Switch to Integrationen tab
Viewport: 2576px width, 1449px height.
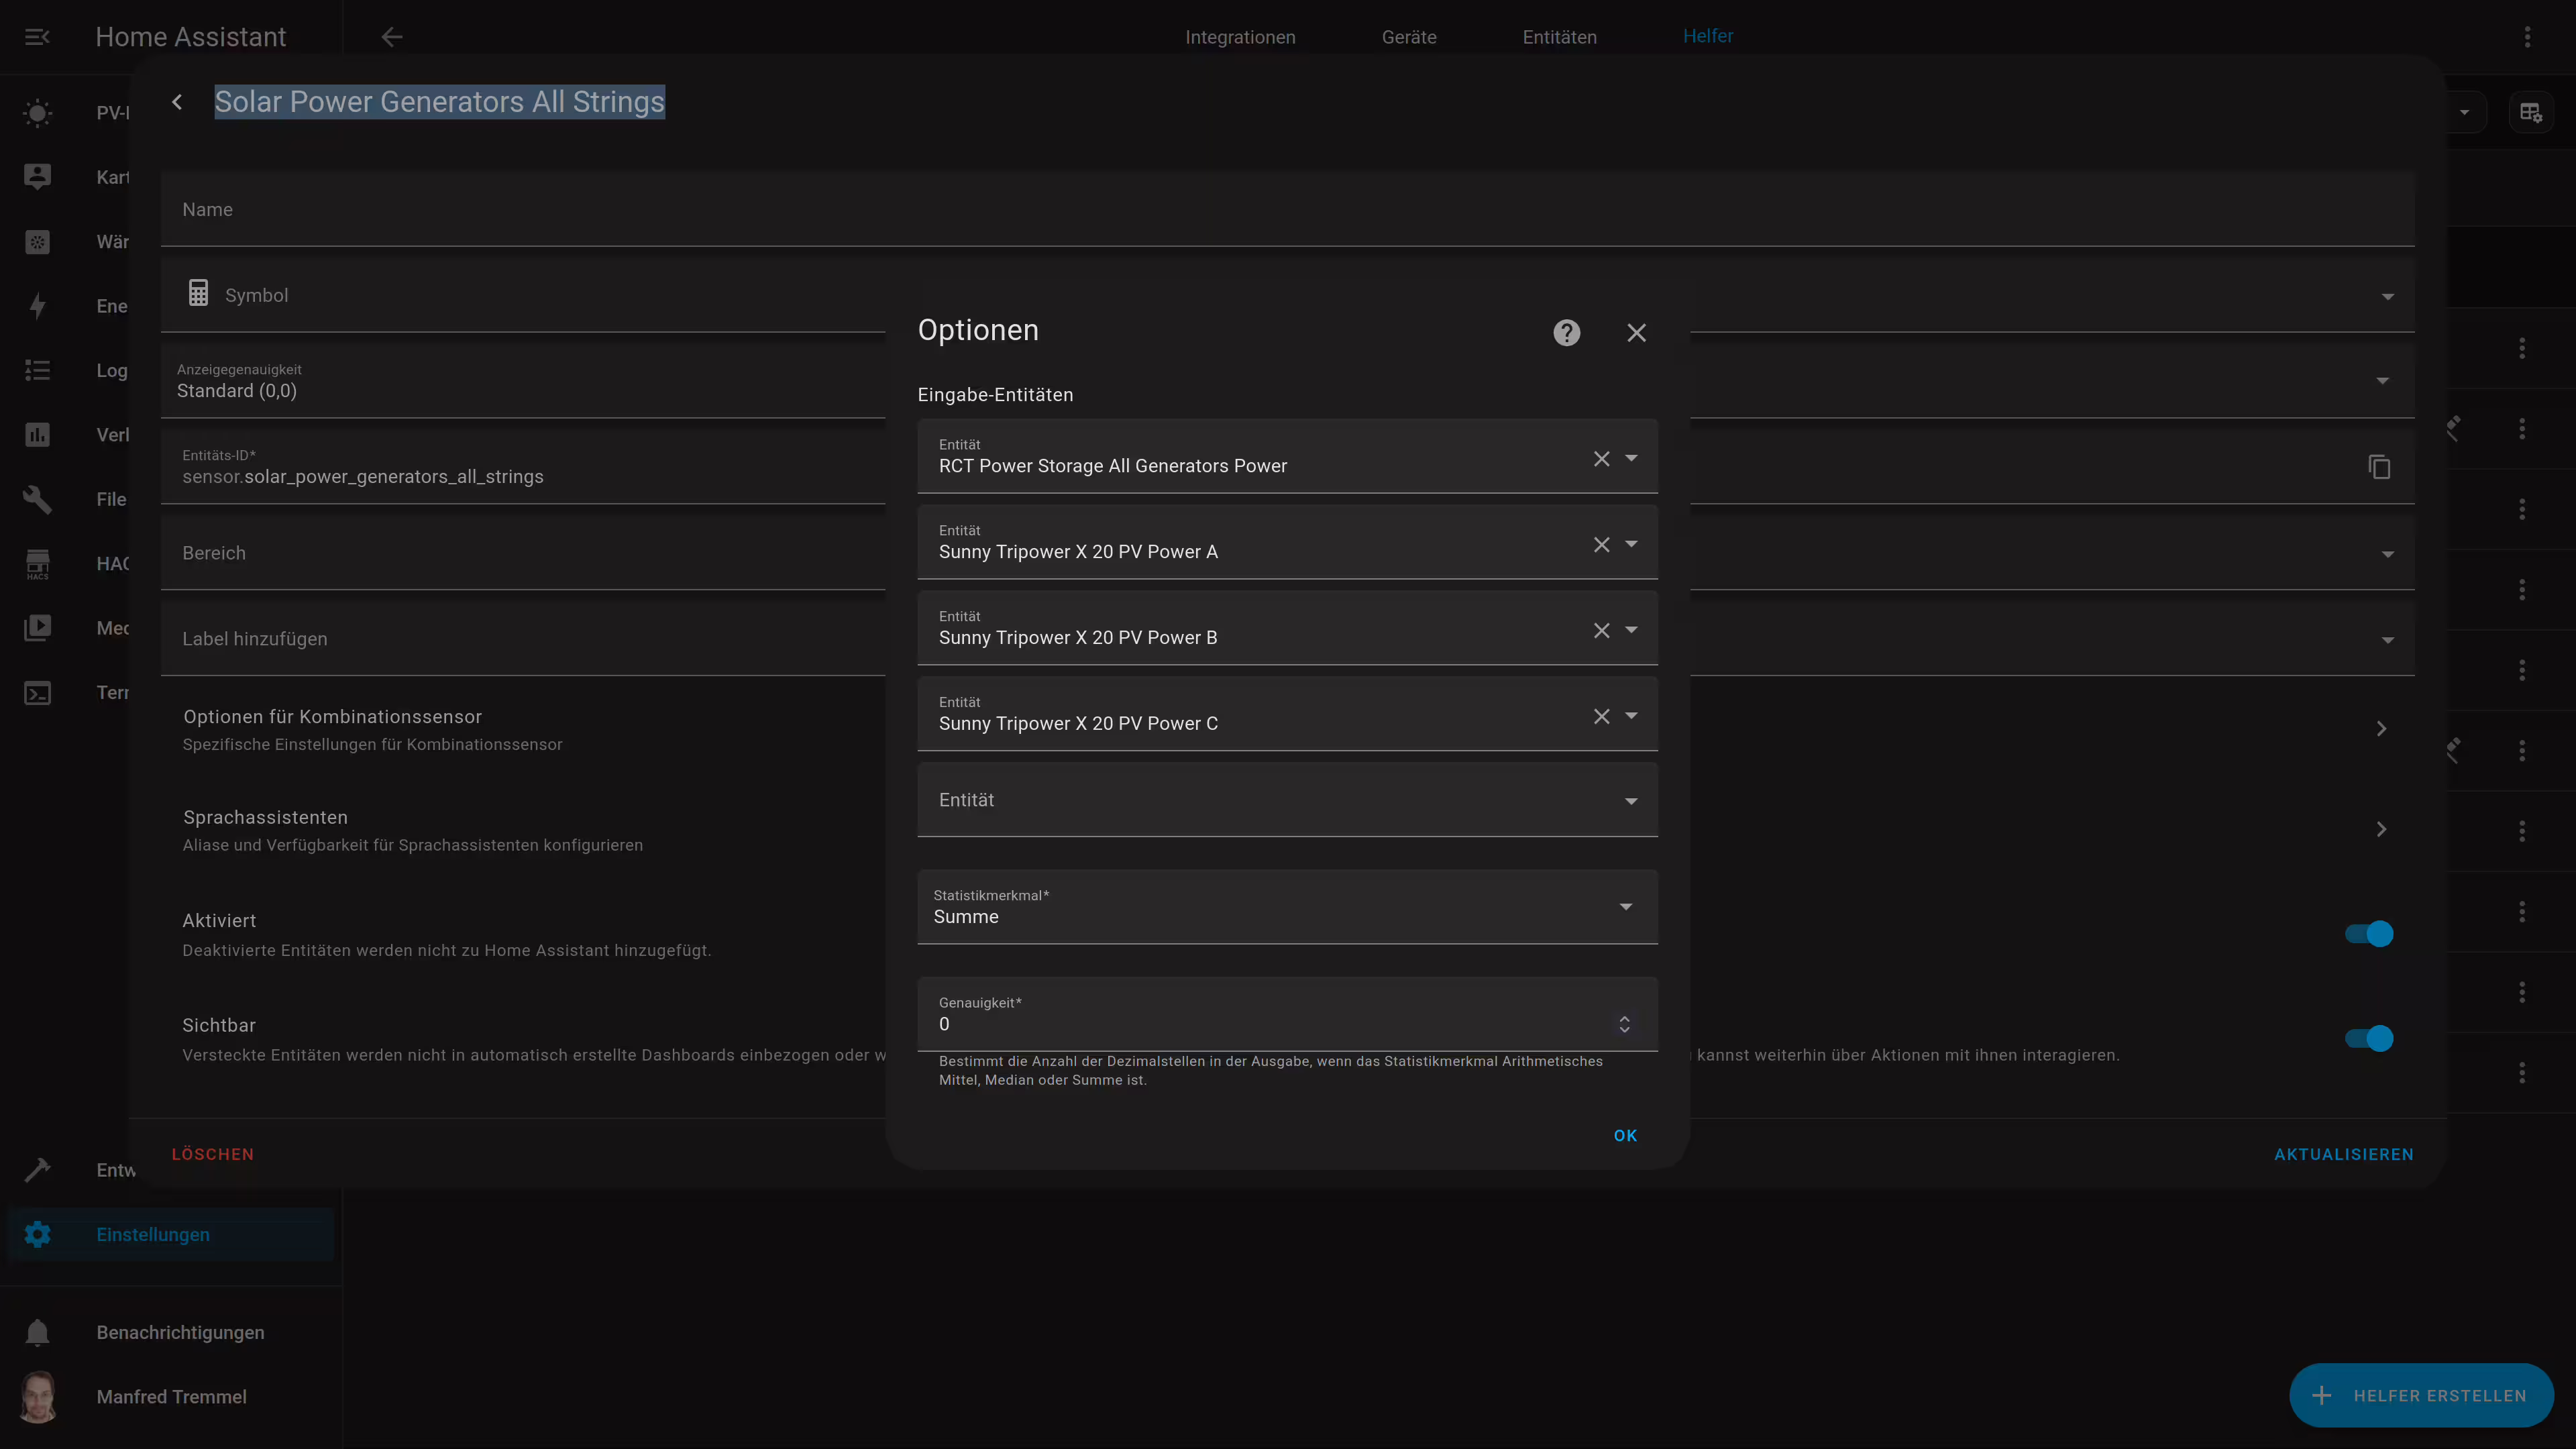pos(1240,37)
